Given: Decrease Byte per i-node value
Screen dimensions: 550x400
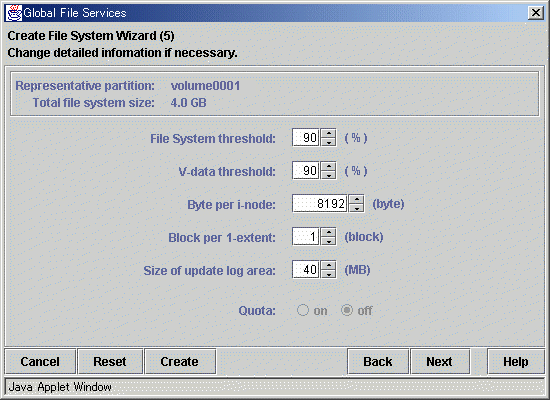Looking at the screenshot, I should [356, 208].
